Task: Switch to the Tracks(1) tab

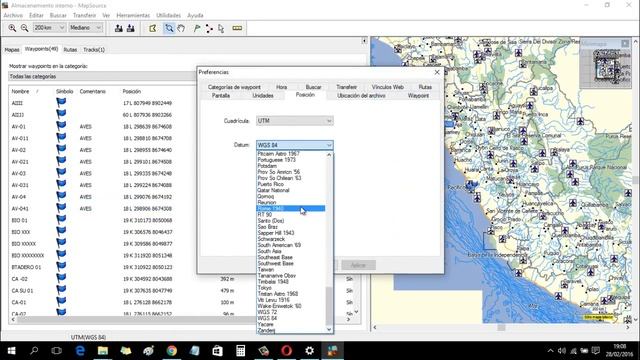Action: [x=94, y=49]
